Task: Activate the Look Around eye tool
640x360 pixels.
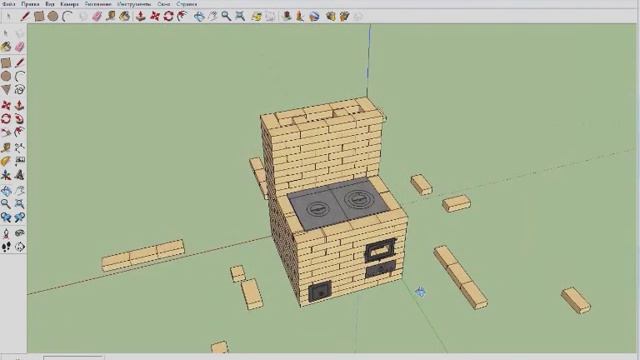Action: (20, 233)
